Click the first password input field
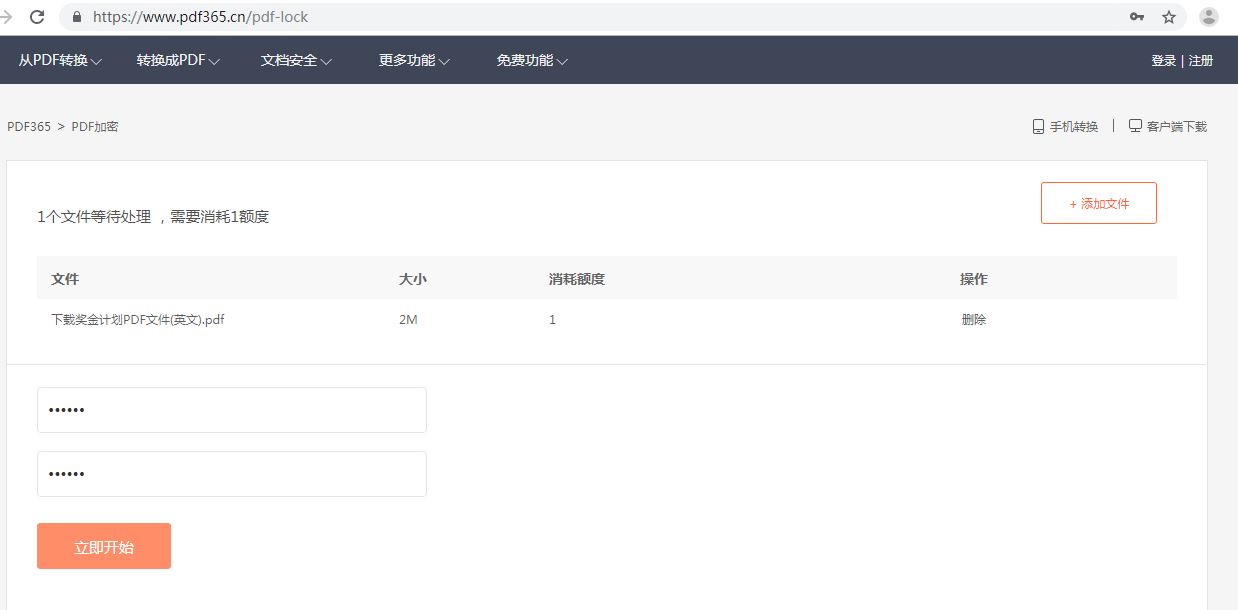The image size is (1238, 610). 231,410
